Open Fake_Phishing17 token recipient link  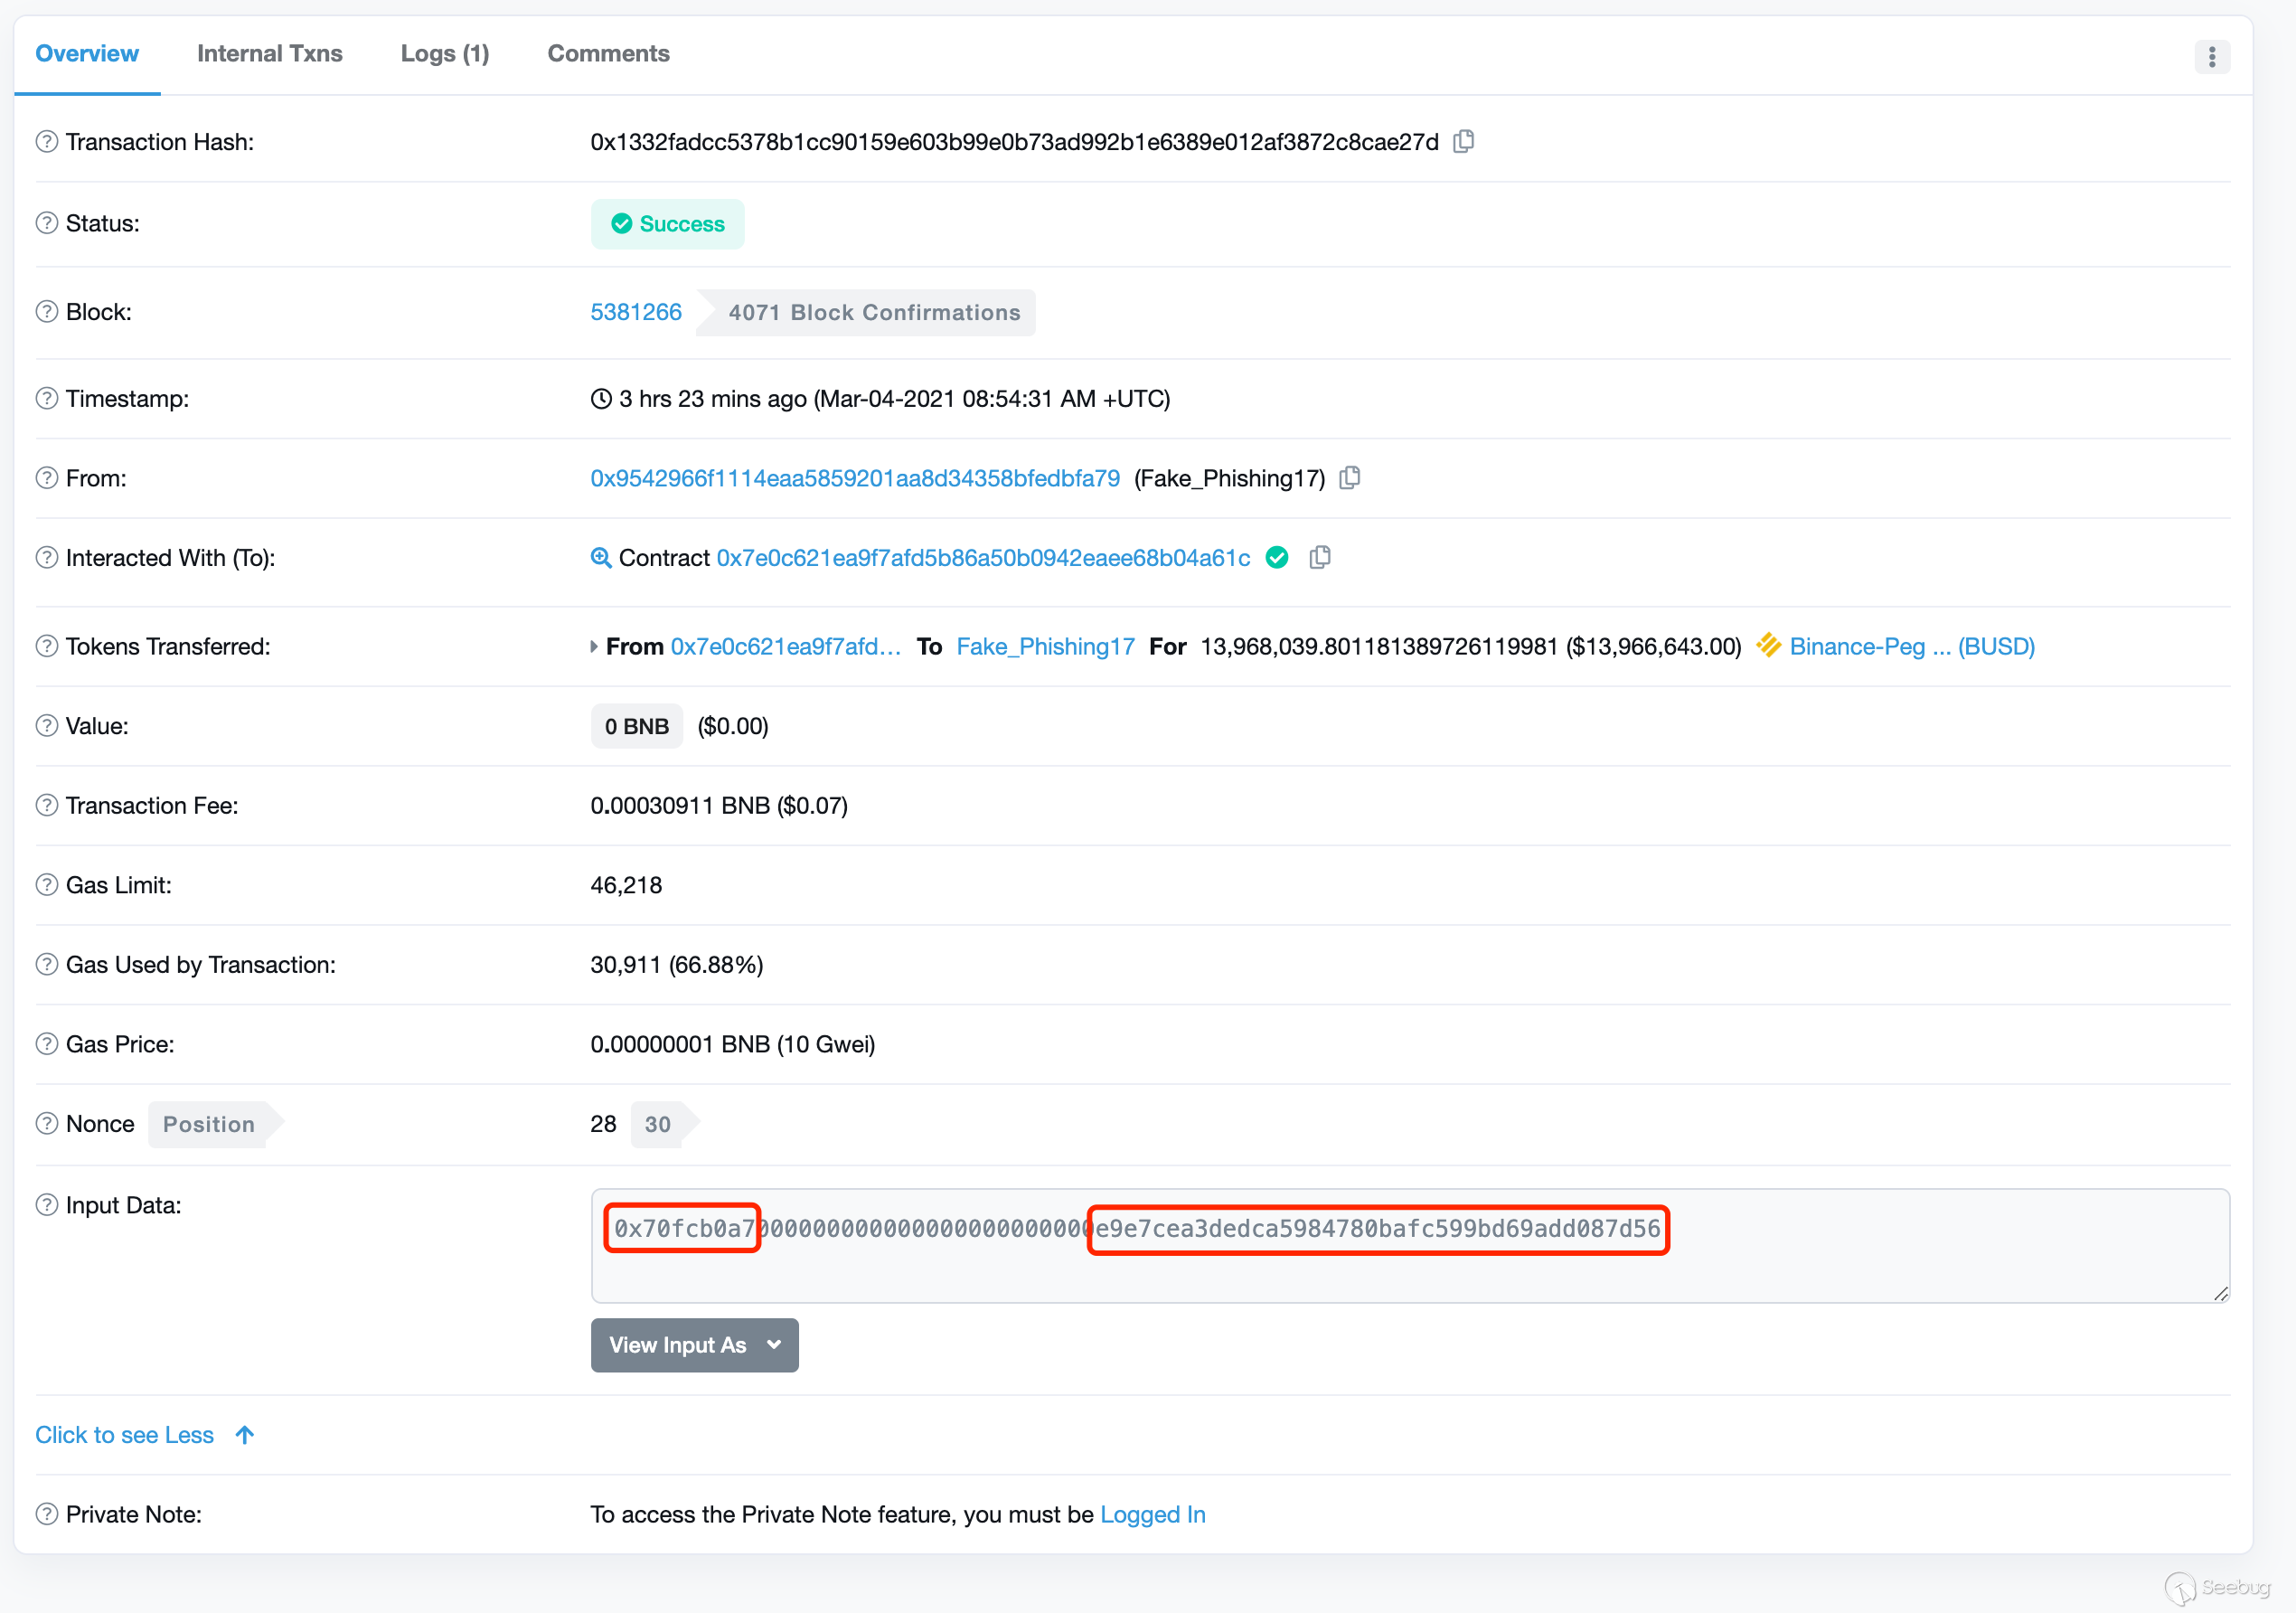(x=1045, y=646)
